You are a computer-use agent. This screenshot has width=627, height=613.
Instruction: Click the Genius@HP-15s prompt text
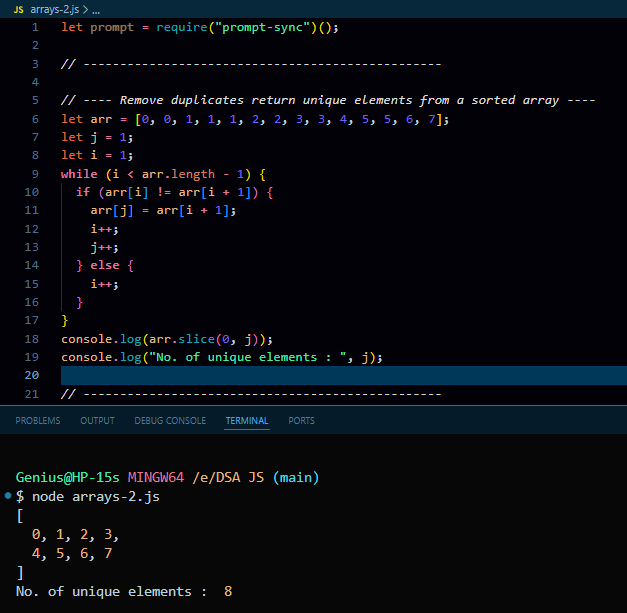(68, 477)
